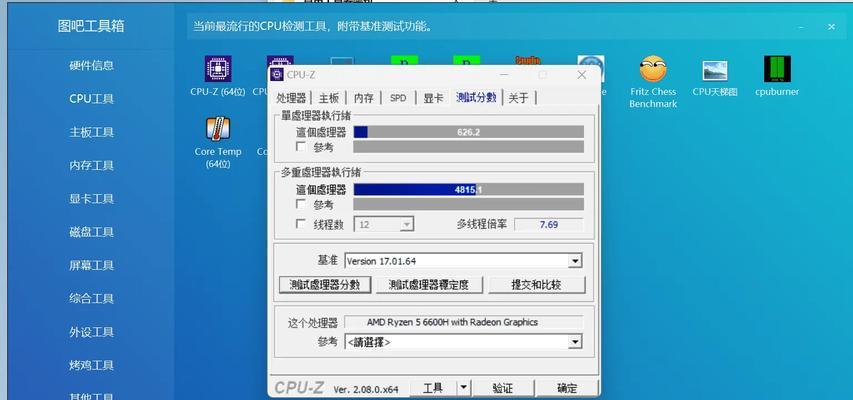Close the CPU-Z window

[582, 75]
